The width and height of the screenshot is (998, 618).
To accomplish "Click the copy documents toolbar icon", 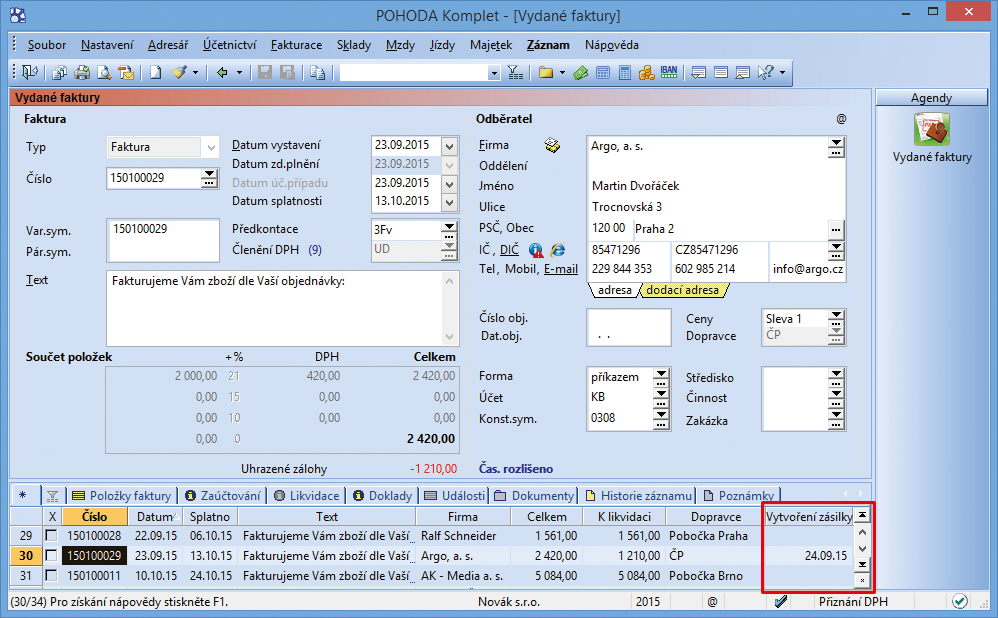I will (59, 73).
